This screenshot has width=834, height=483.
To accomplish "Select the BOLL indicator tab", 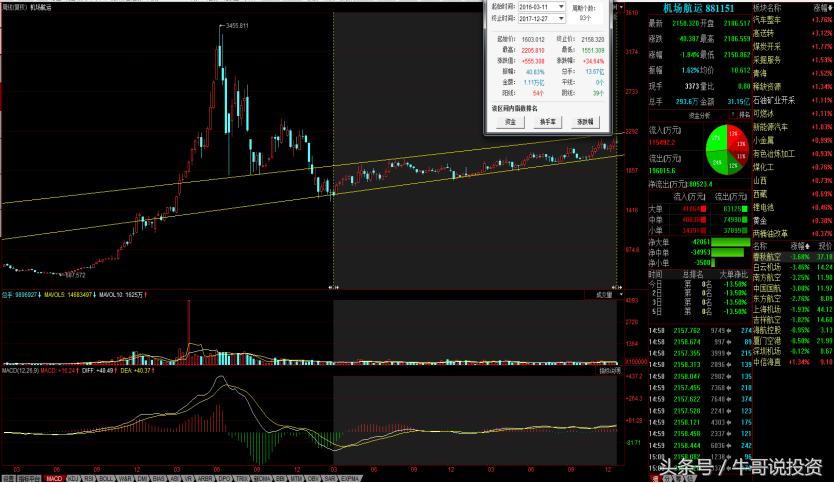I will click(105, 478).
